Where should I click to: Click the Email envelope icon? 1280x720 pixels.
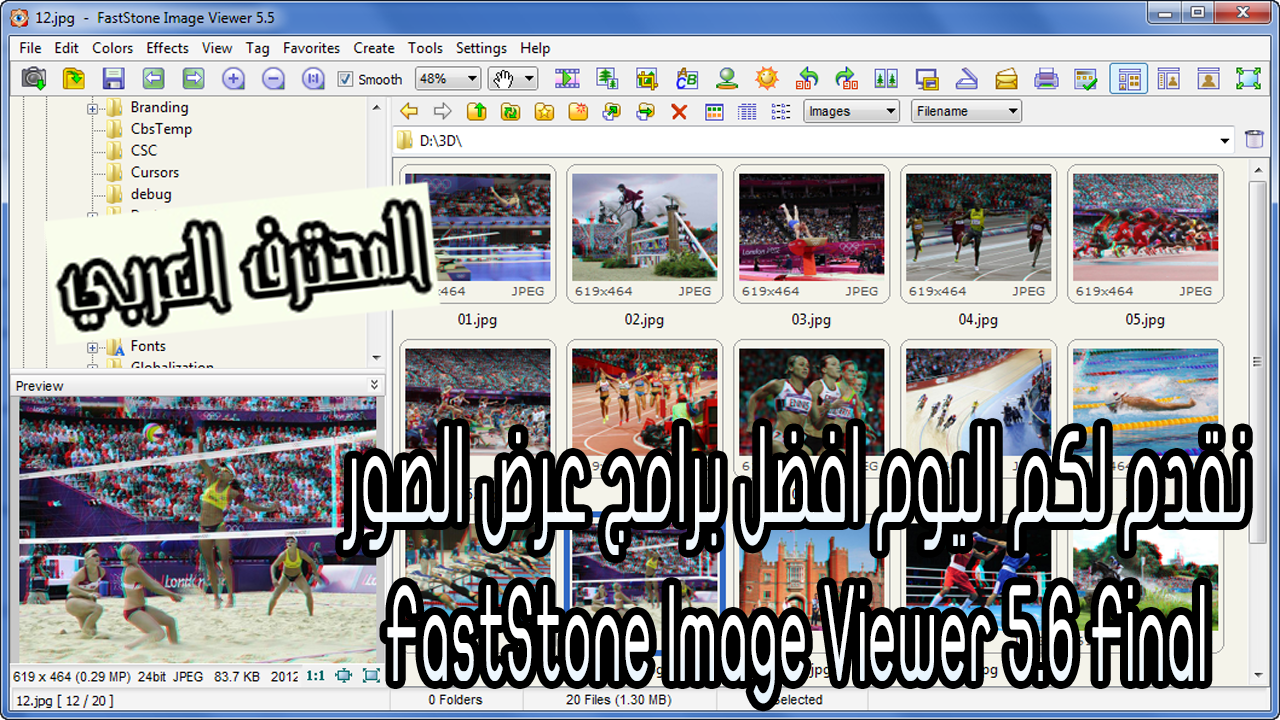click(x=1006, y=78)
